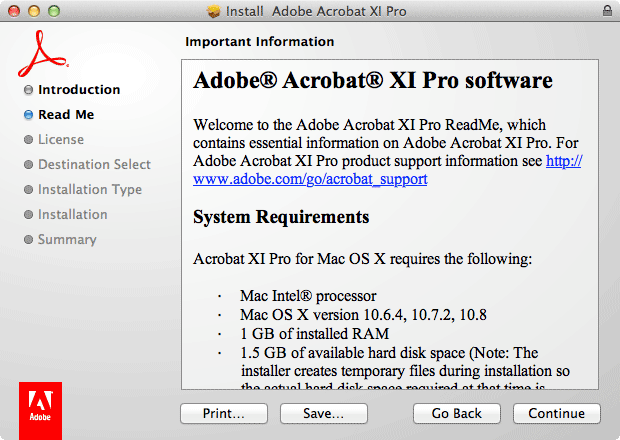620x440 pixels.
Task: Select the Installation step
Action: click(72, 215)
